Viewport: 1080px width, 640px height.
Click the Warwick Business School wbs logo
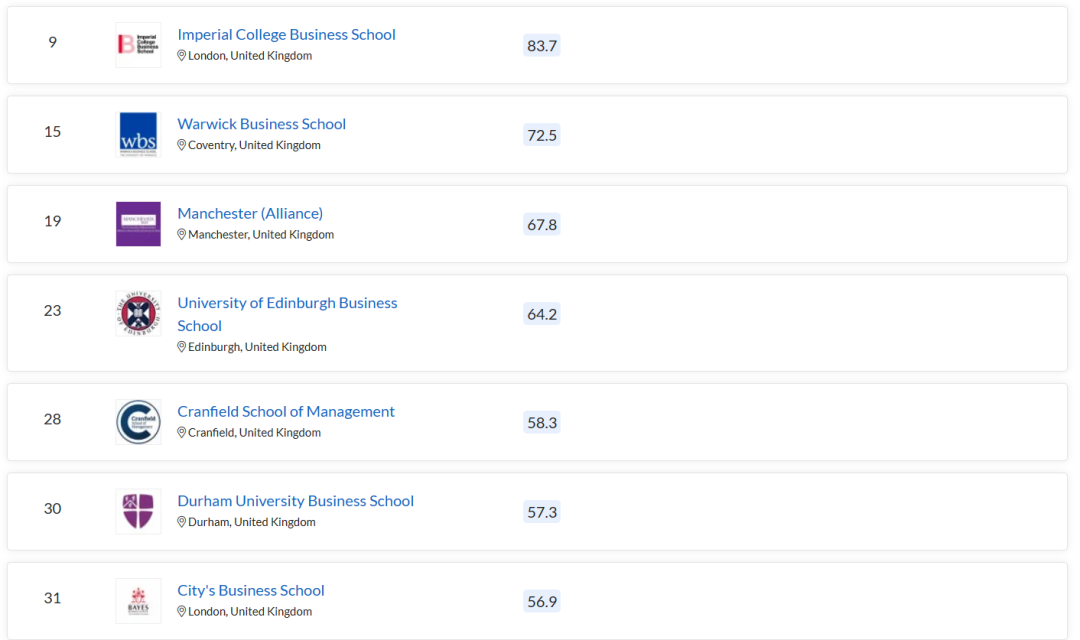138,134
